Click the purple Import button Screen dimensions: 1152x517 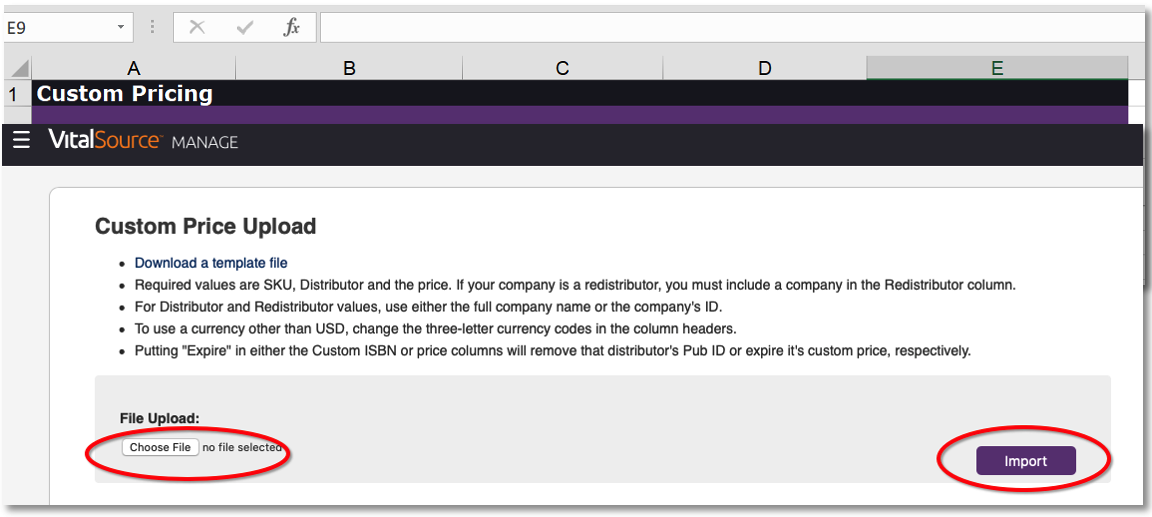point(1026,460)
